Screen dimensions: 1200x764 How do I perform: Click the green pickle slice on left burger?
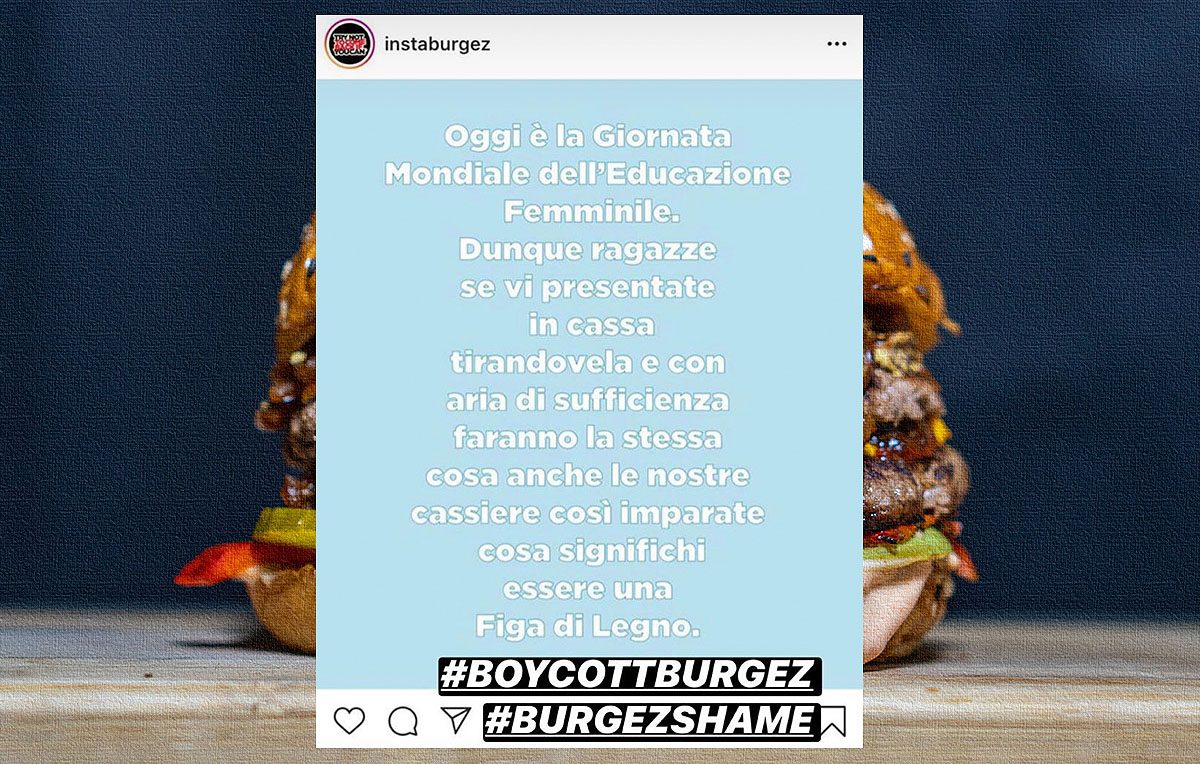tap(283, 527)
